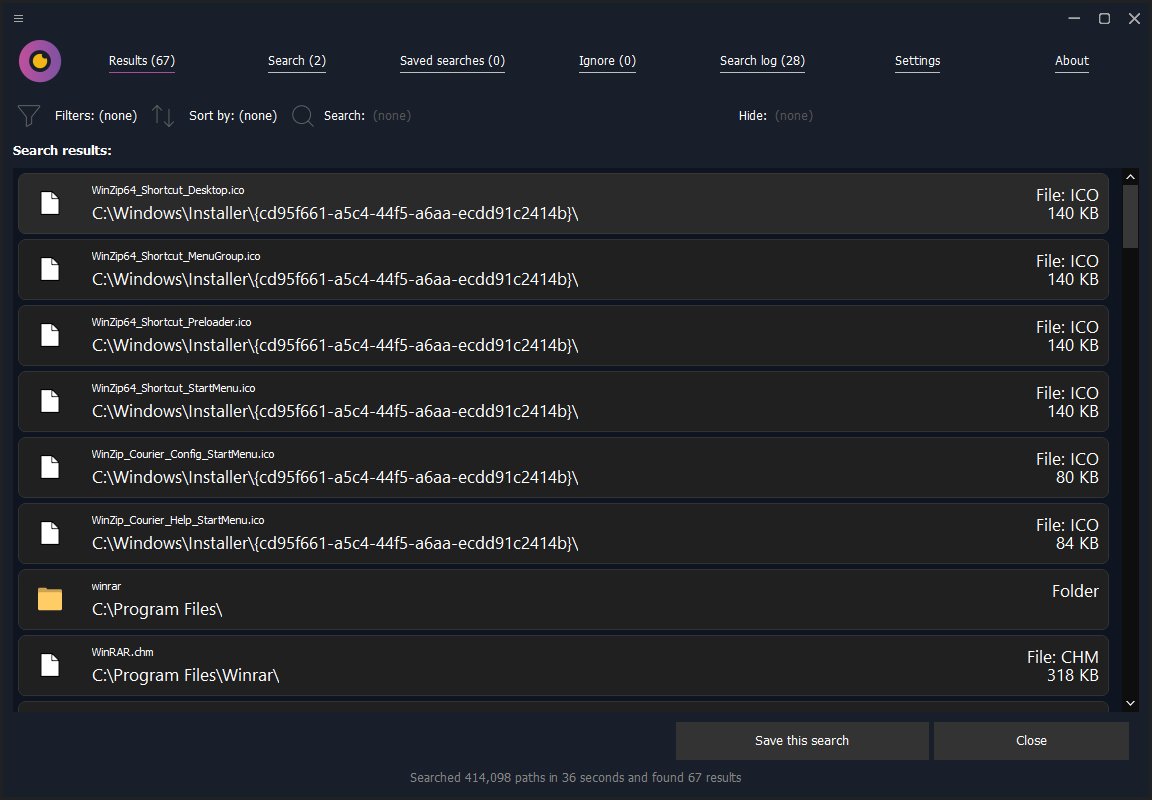Image resolution: width=1152 pixels, height=800 pixels.
Task: Click the hamburger menu icon
Action: point(18,18)
